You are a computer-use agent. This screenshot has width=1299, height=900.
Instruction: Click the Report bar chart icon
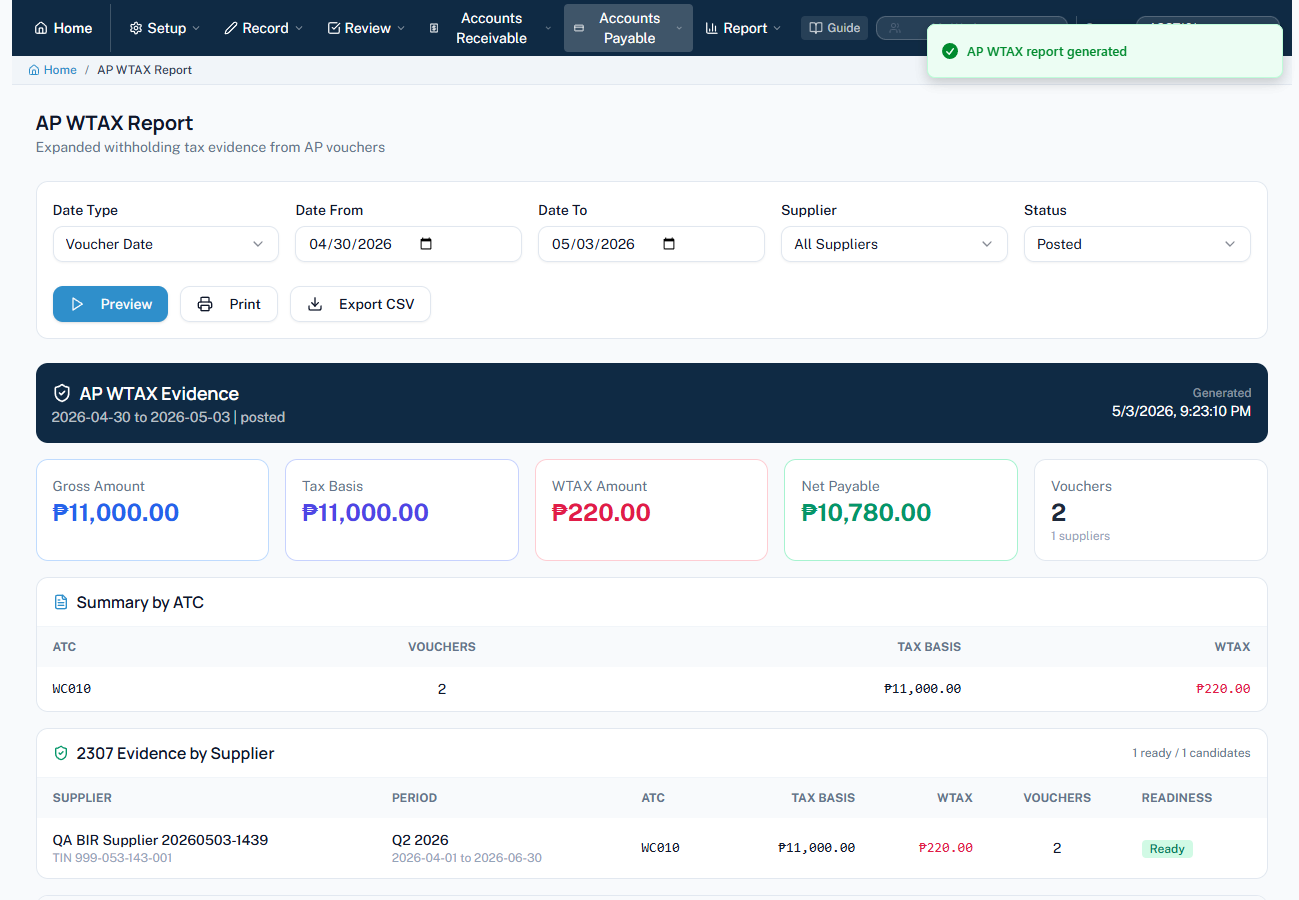[x=712, y=28]
